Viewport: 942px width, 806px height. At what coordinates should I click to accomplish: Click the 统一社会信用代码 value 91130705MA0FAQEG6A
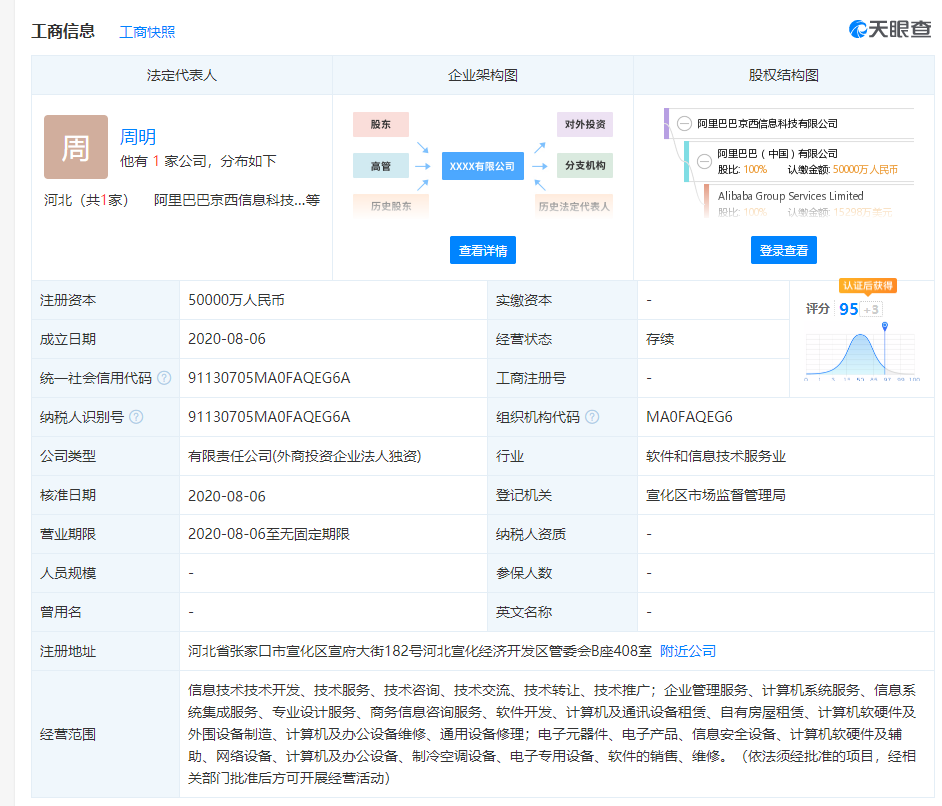(x=269, y=378)
